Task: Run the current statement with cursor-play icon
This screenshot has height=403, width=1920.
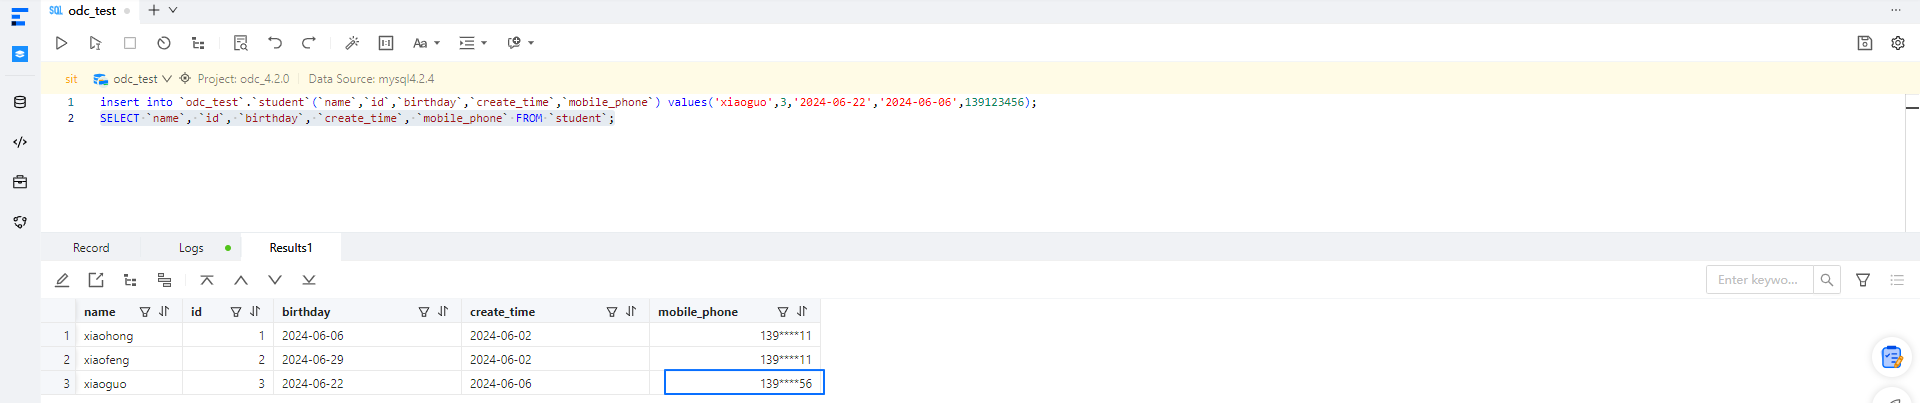Action: click(x=95, y=43)
